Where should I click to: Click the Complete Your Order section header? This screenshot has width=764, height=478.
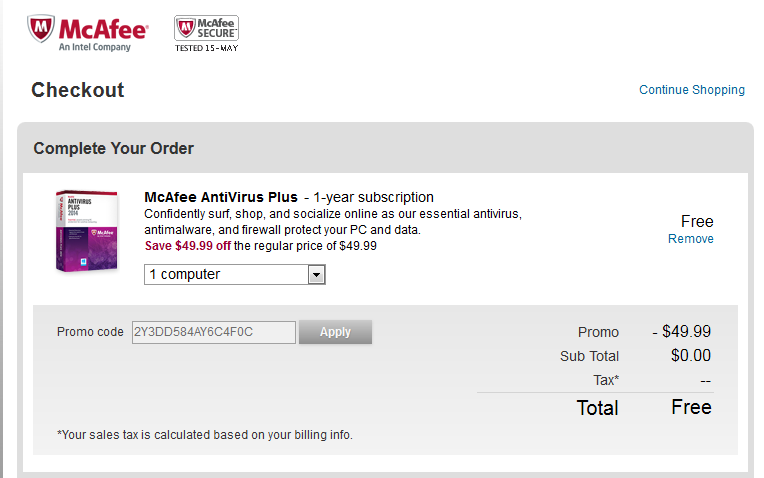[x=114, y=148]
